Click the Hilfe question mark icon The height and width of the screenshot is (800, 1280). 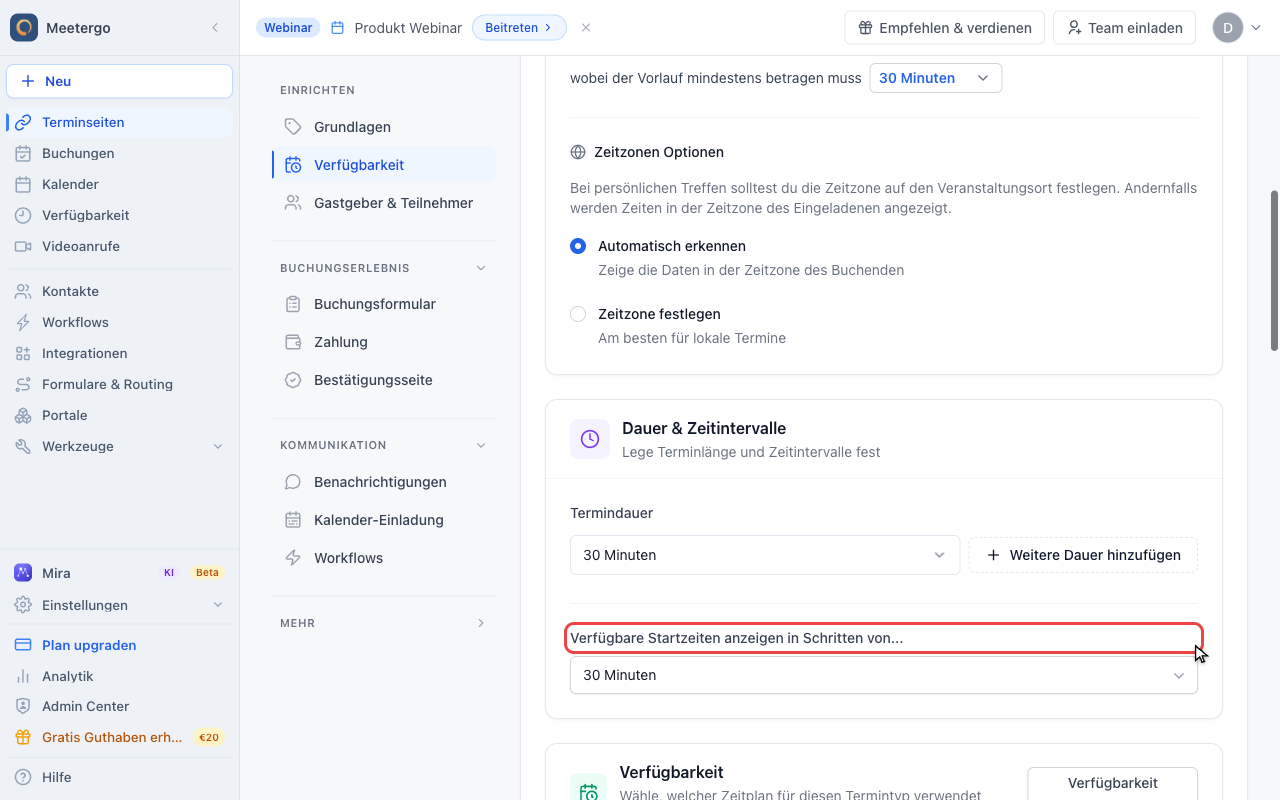[x=23, y=777]
